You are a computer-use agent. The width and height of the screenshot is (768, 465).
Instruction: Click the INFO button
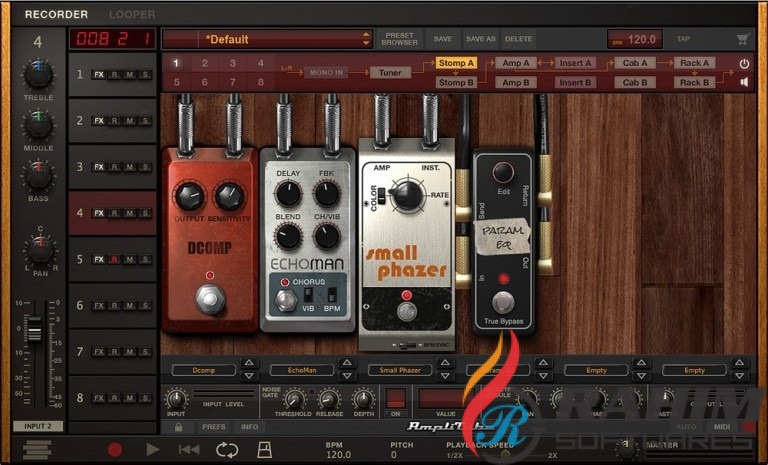249,427
